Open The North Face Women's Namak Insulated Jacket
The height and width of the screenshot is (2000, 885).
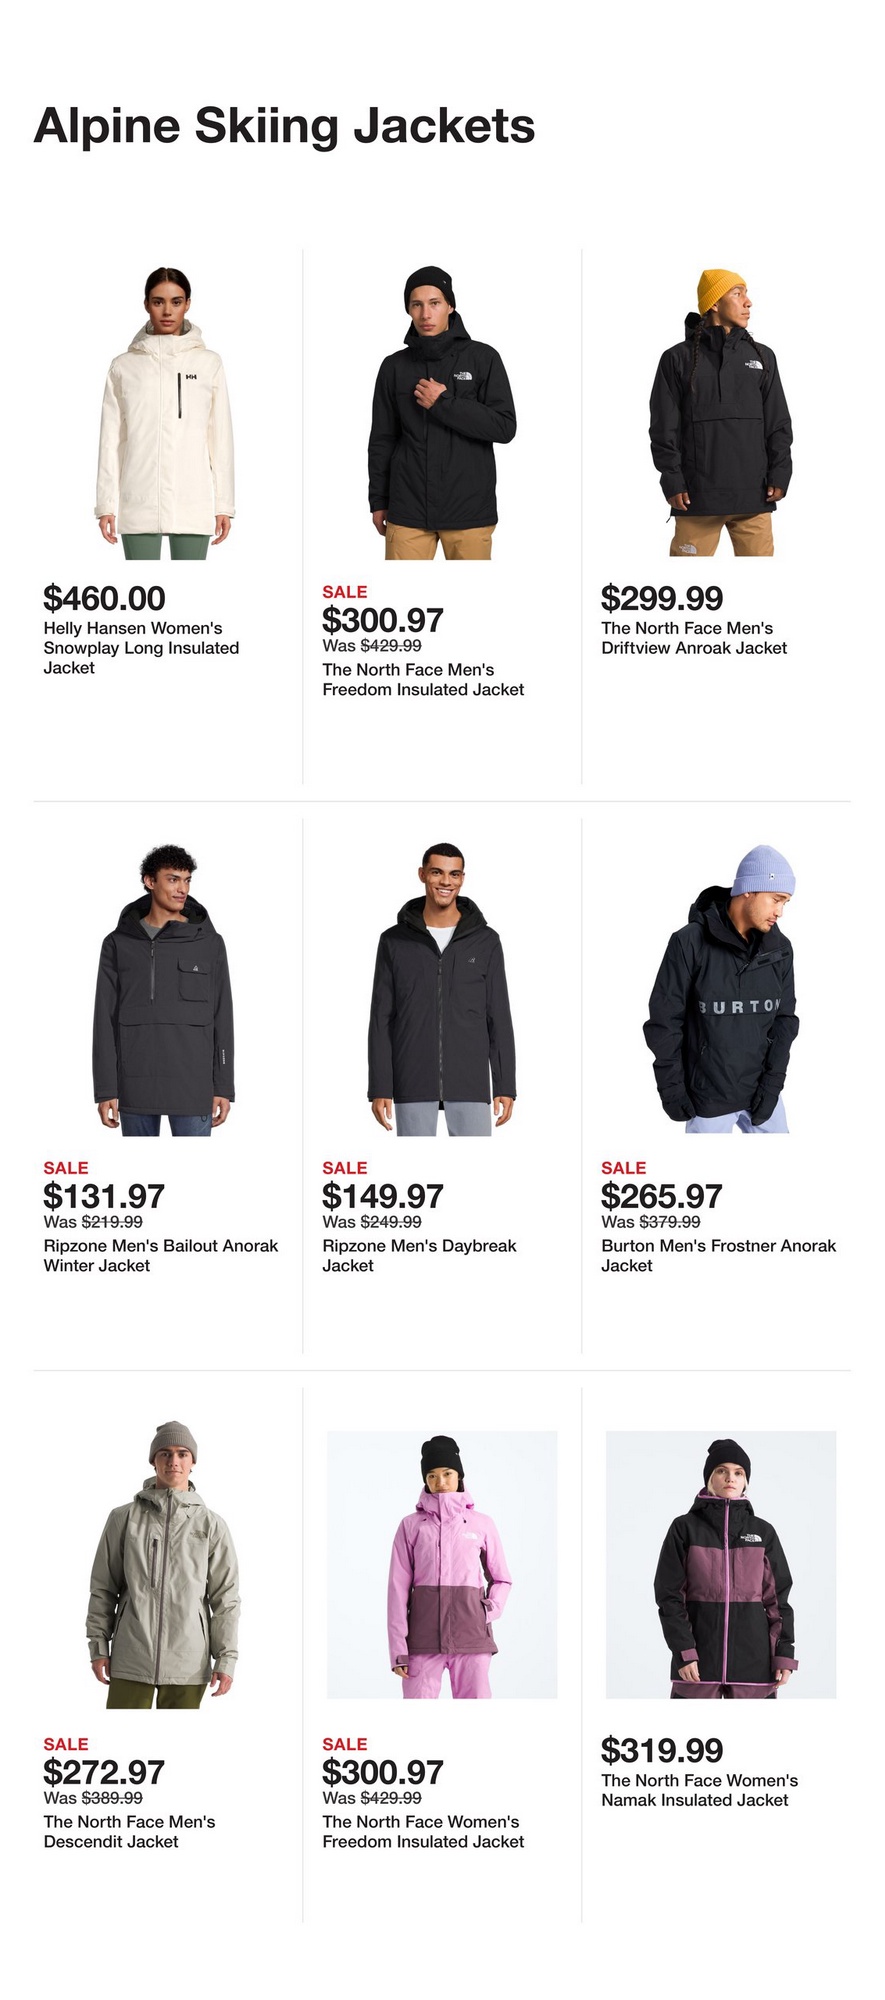(x=700, y=1790)
